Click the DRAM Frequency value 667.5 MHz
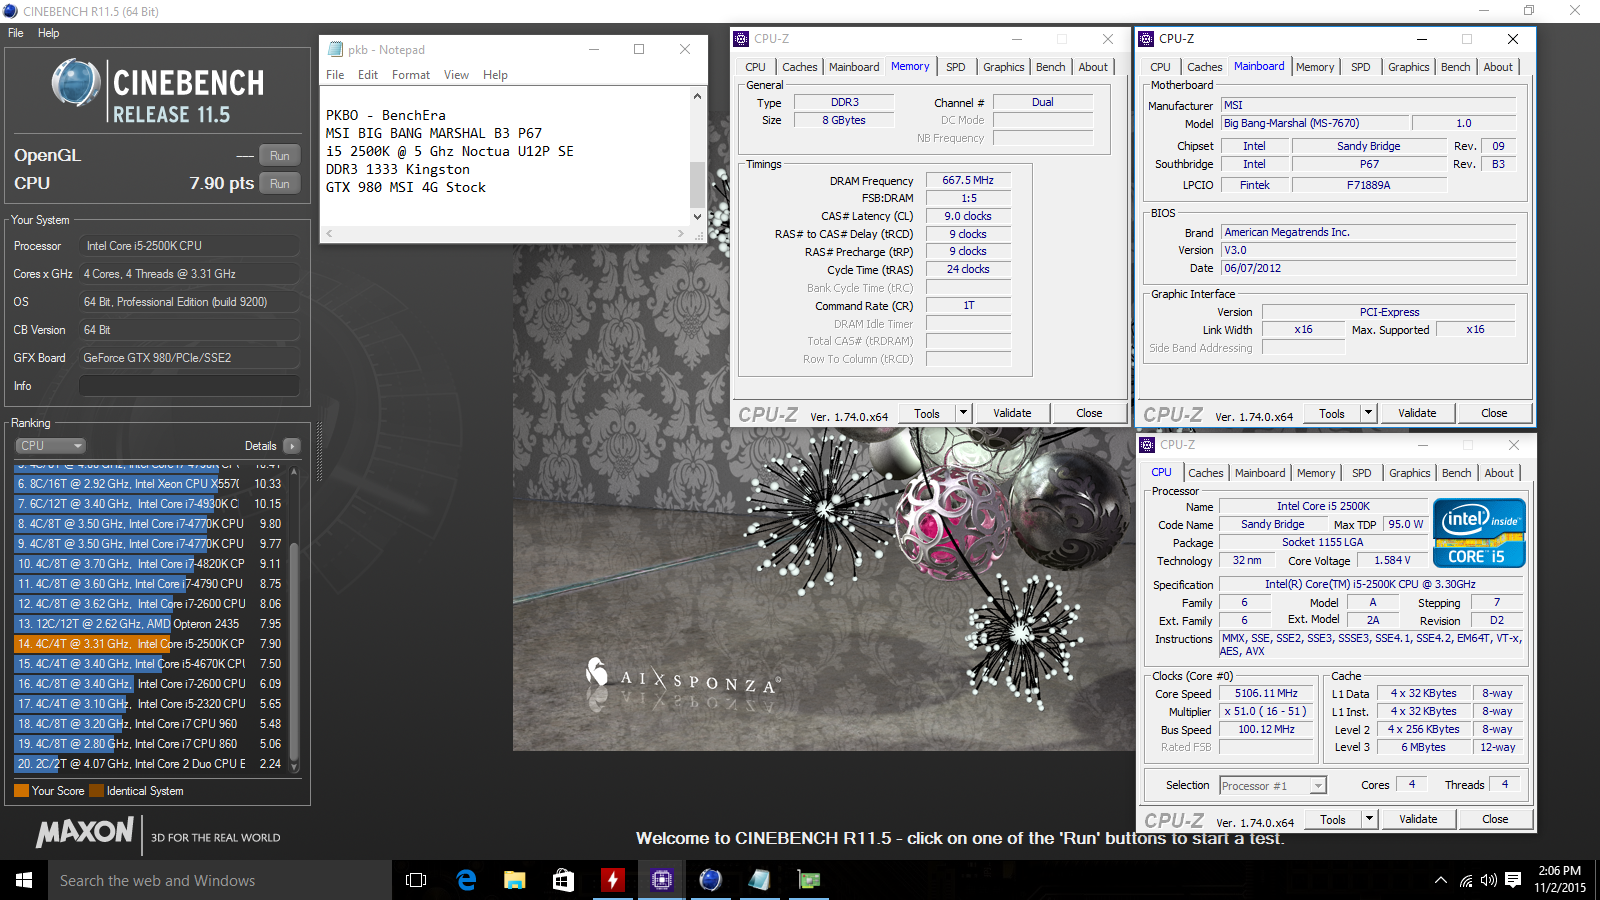1600x900 pixels. 968,180
